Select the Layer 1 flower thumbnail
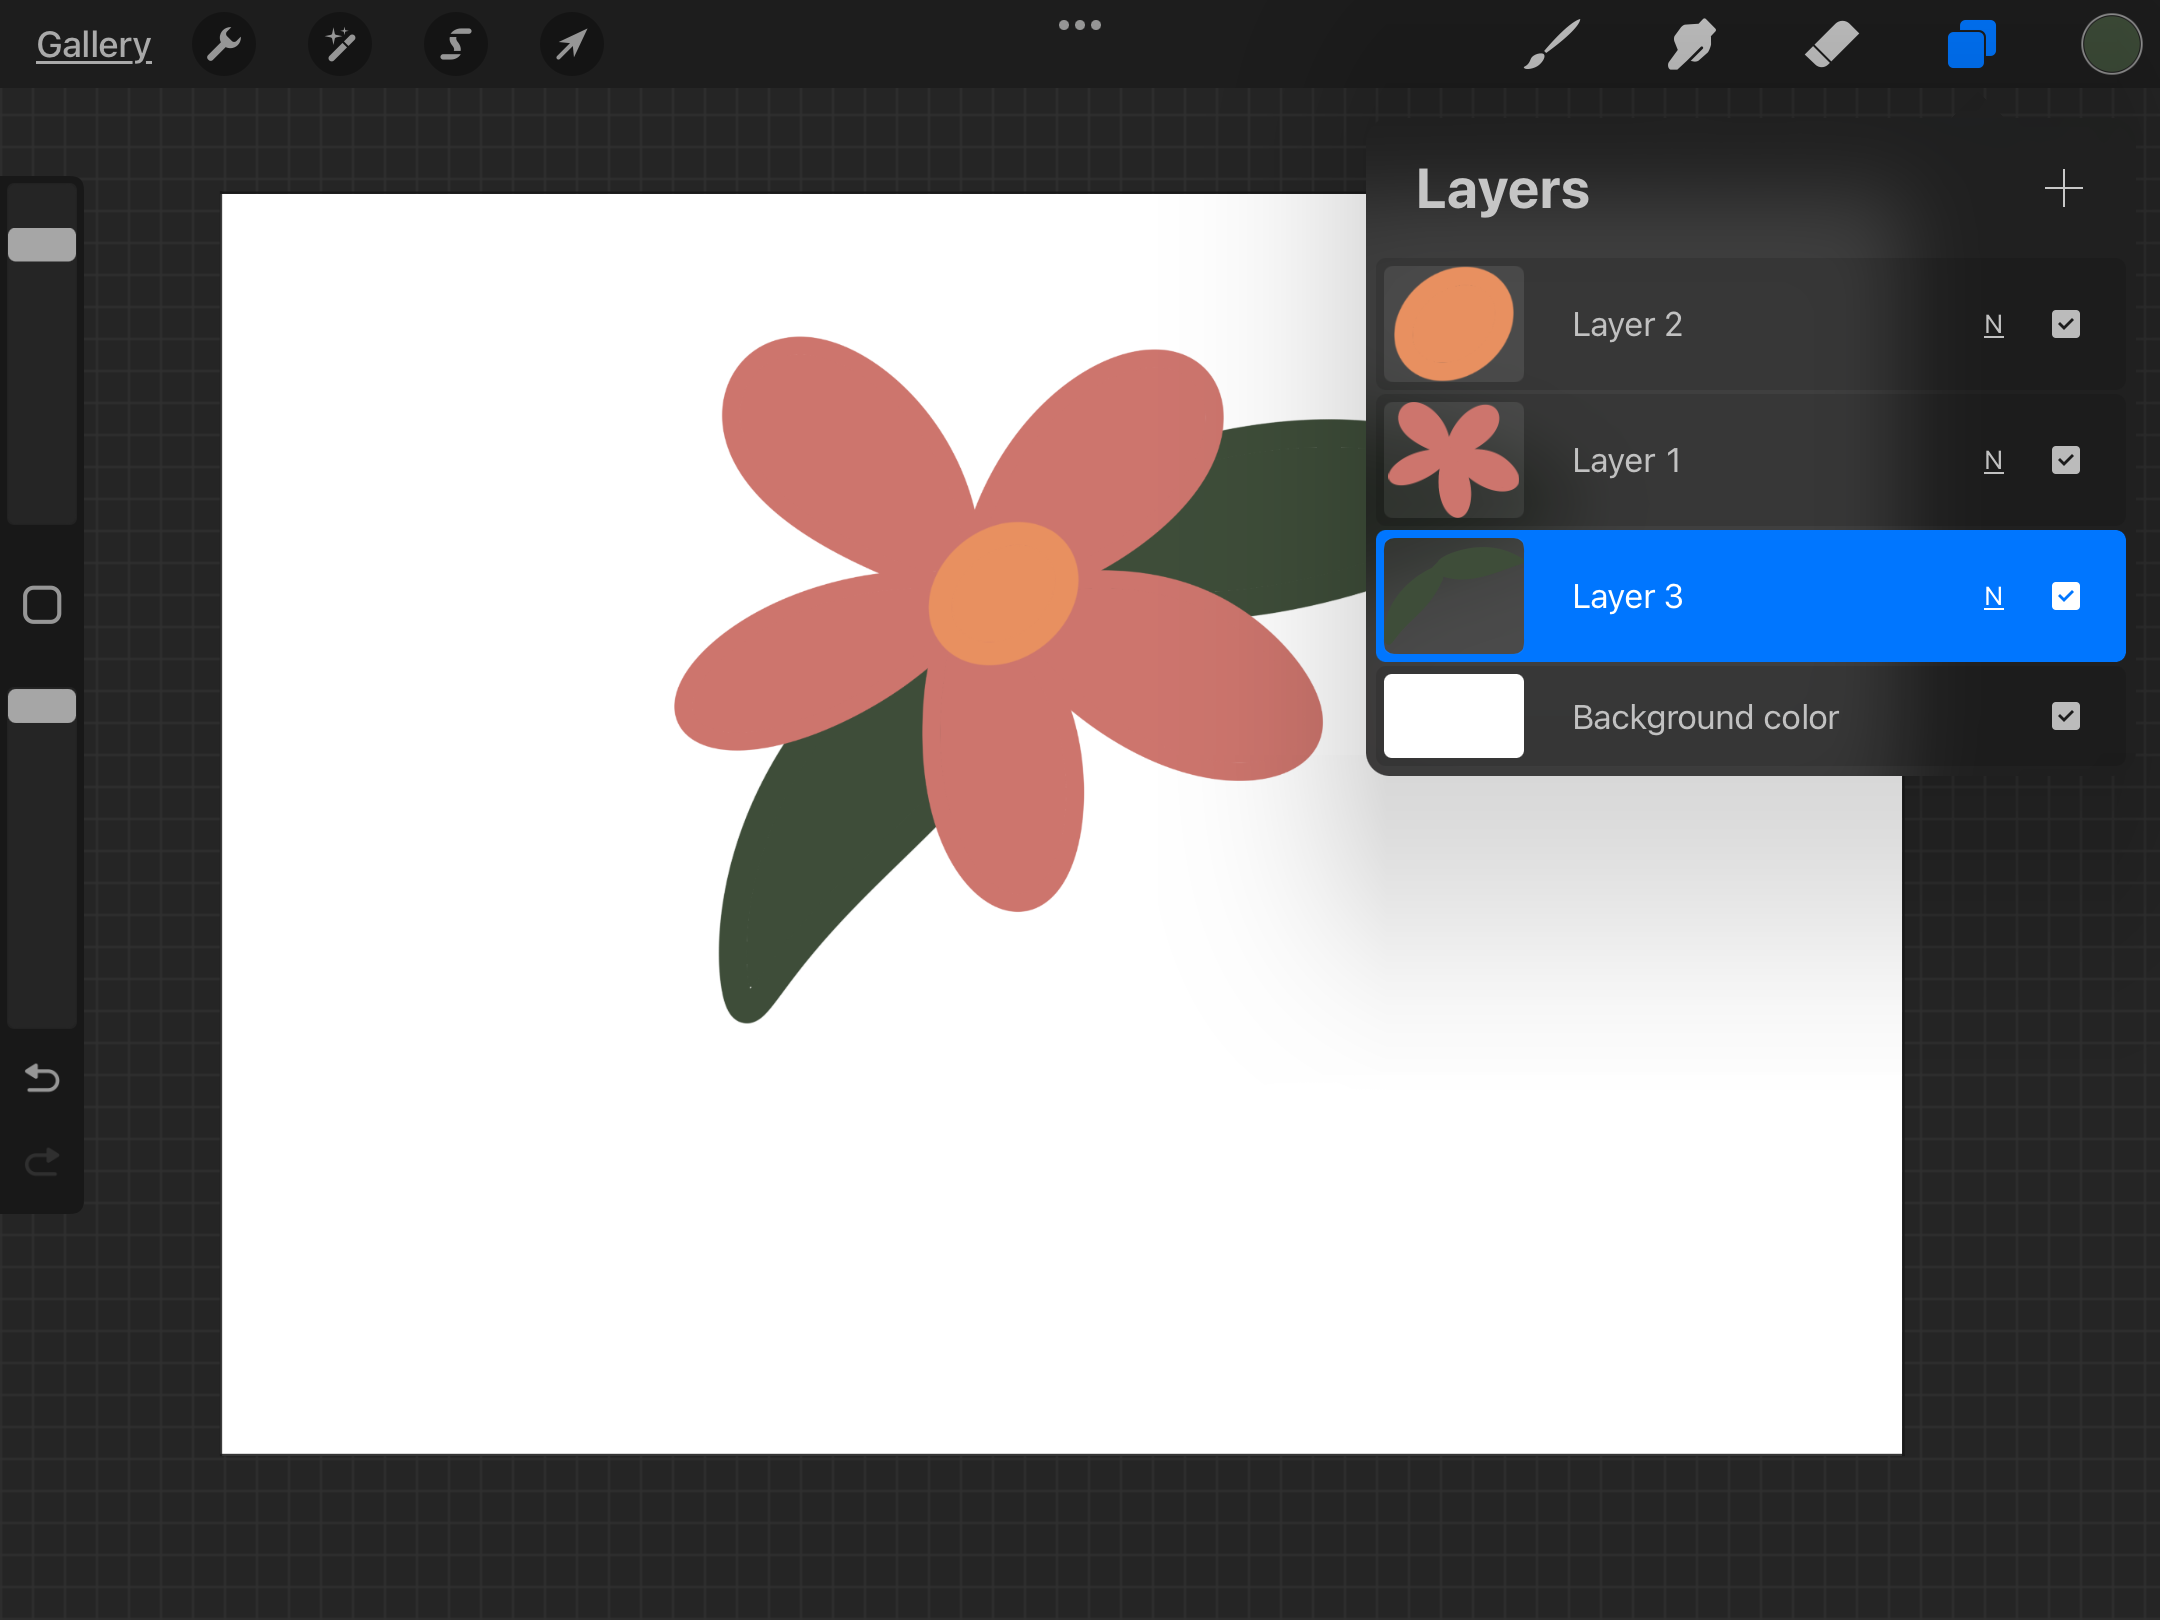Image resolution: width=2160 pixels, height=1620 pixels. [x=1452, y=460]
